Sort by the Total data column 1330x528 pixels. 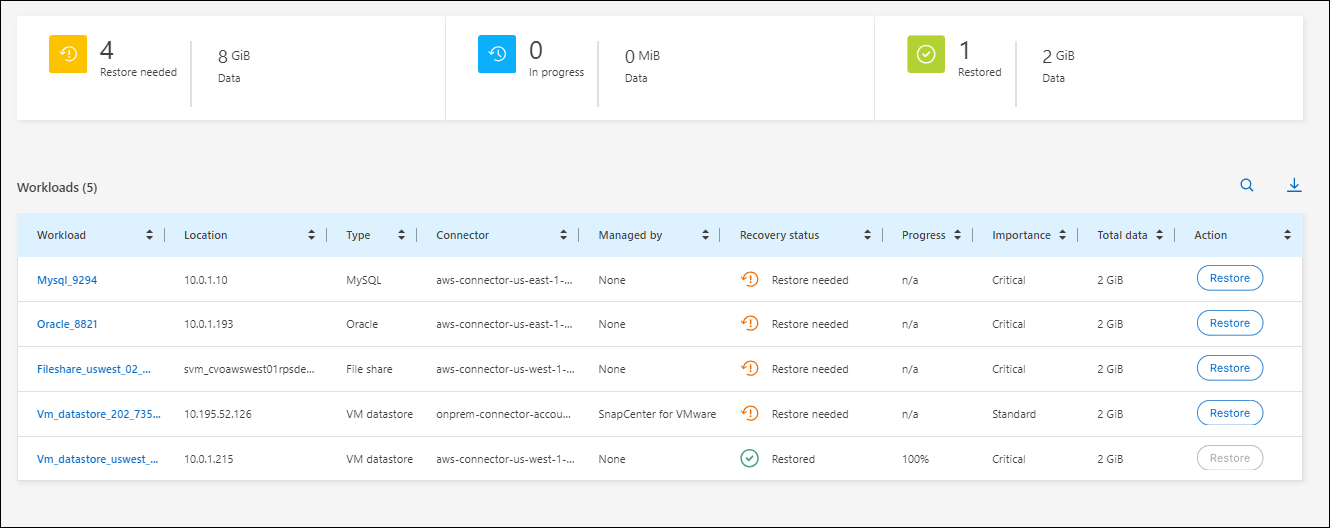1160,235
